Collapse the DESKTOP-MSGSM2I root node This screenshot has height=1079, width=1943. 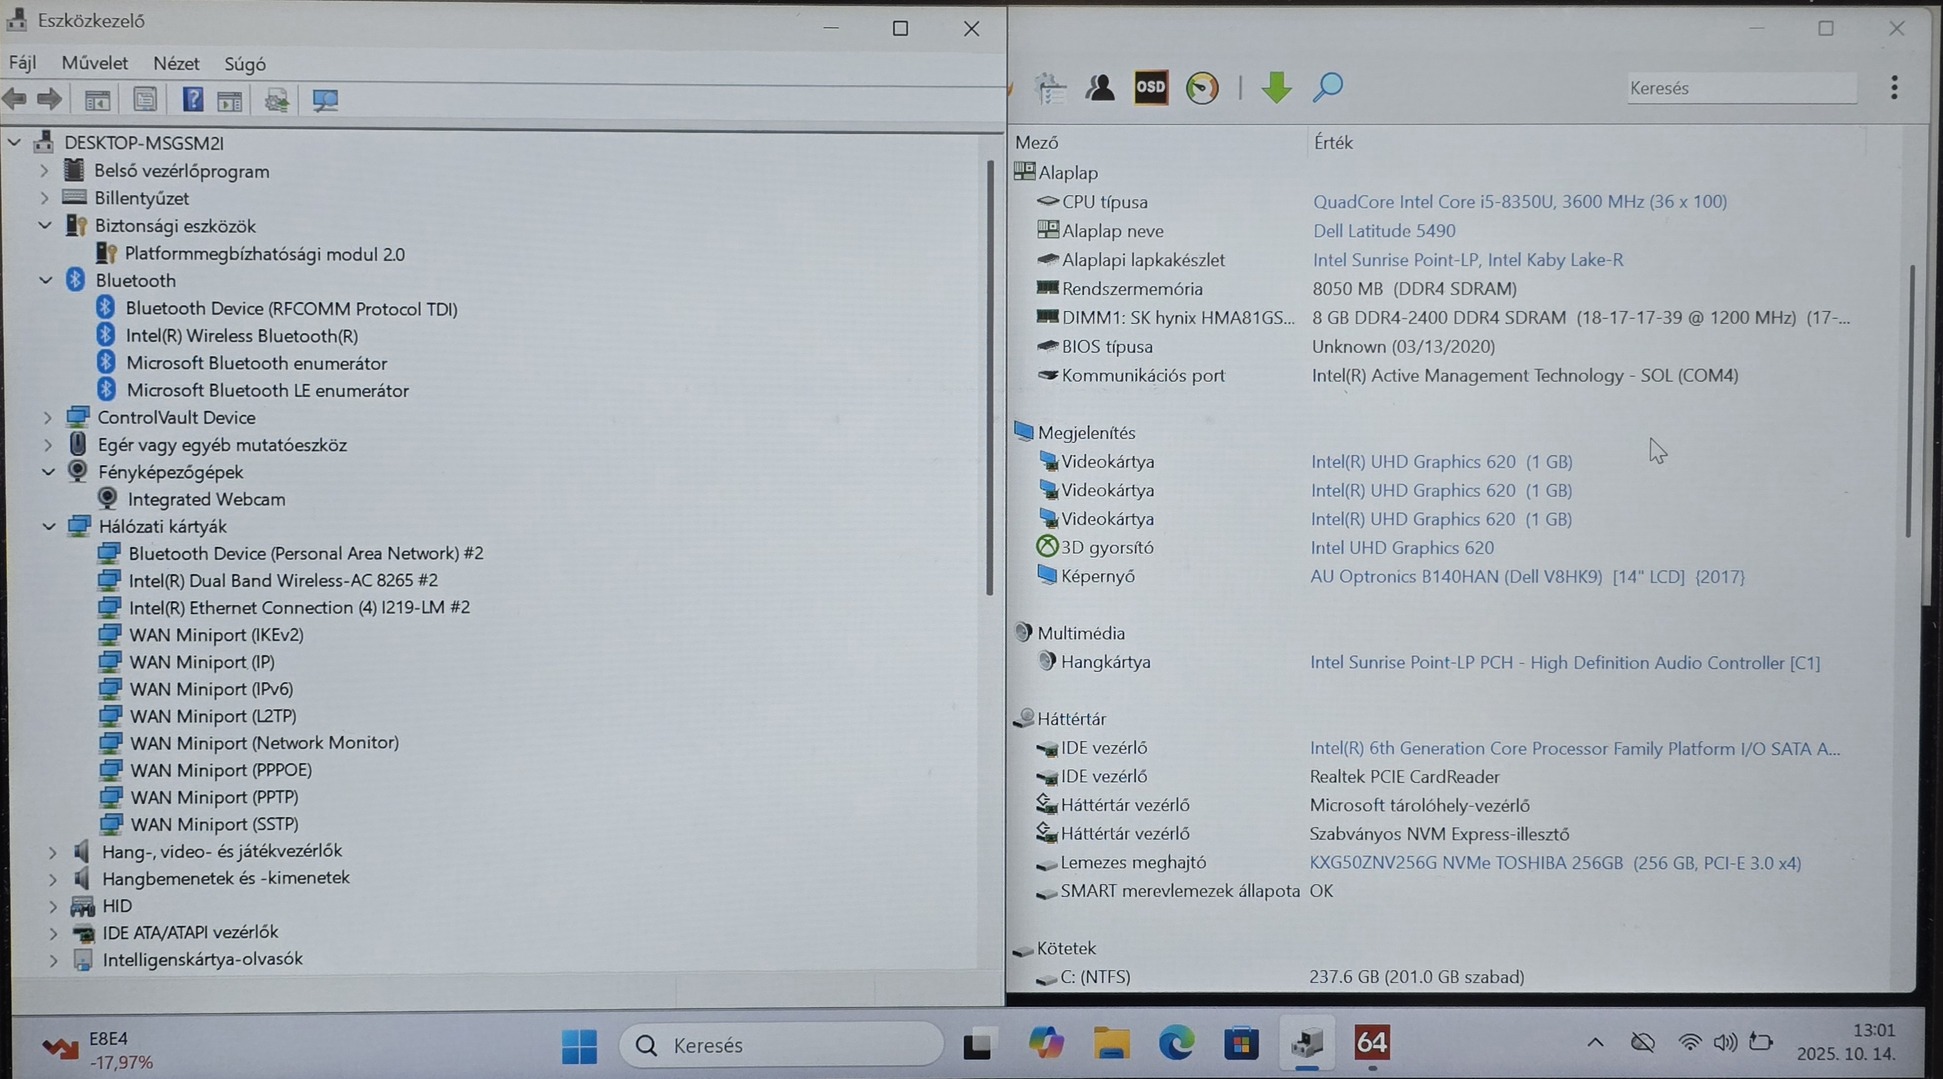15,143
